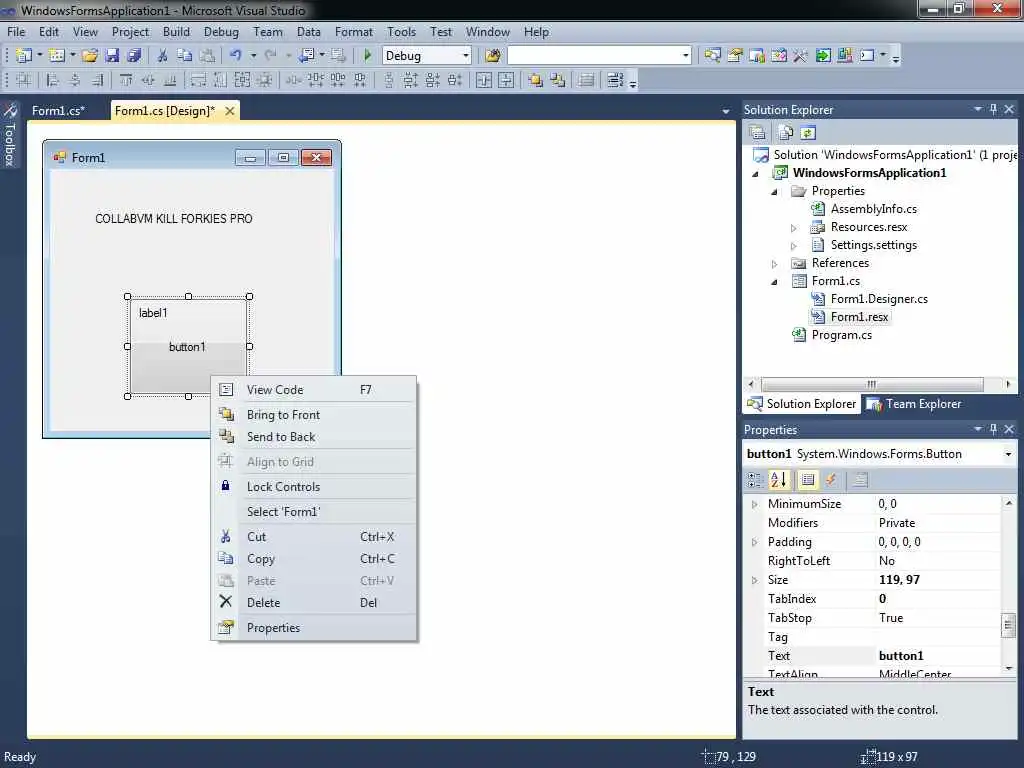Click the Text property value field
This screenshot has width=1024, height=768.
938,656
